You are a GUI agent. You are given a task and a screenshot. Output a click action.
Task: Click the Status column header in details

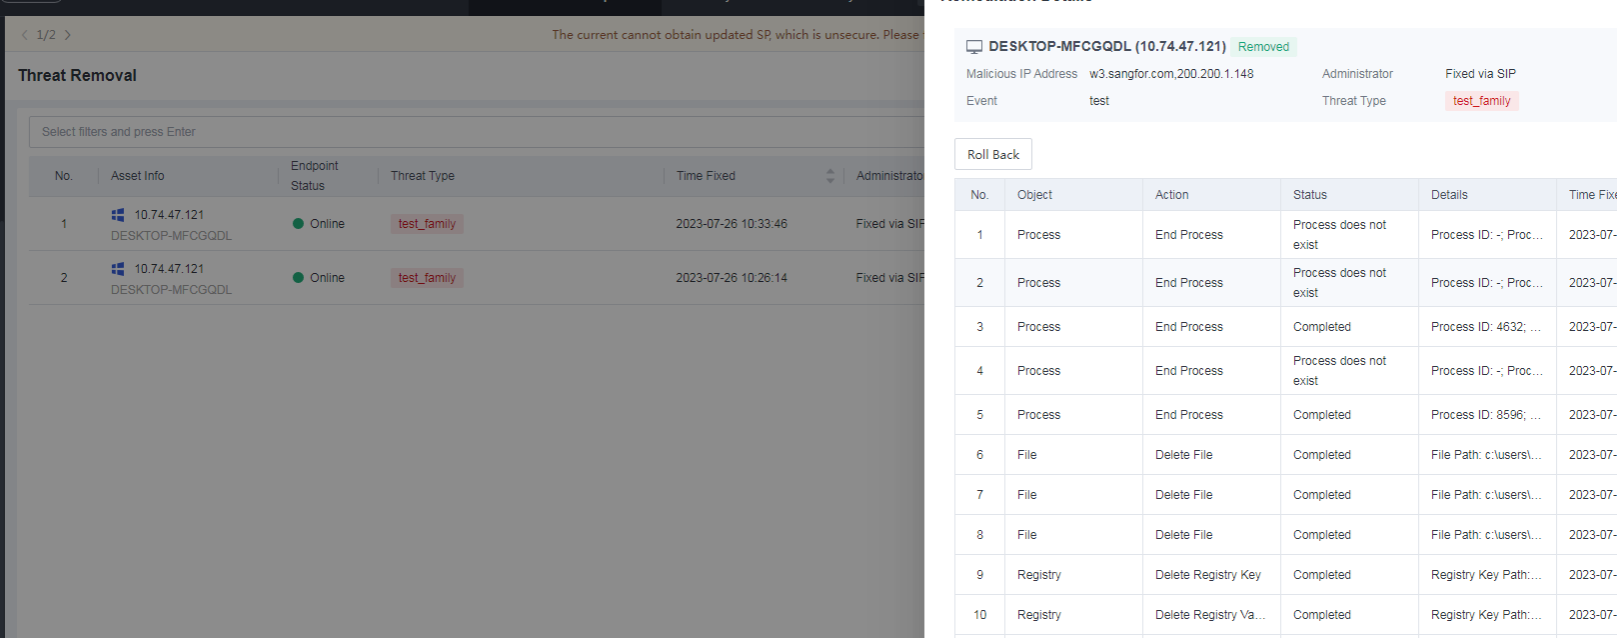coord(1309,195)
